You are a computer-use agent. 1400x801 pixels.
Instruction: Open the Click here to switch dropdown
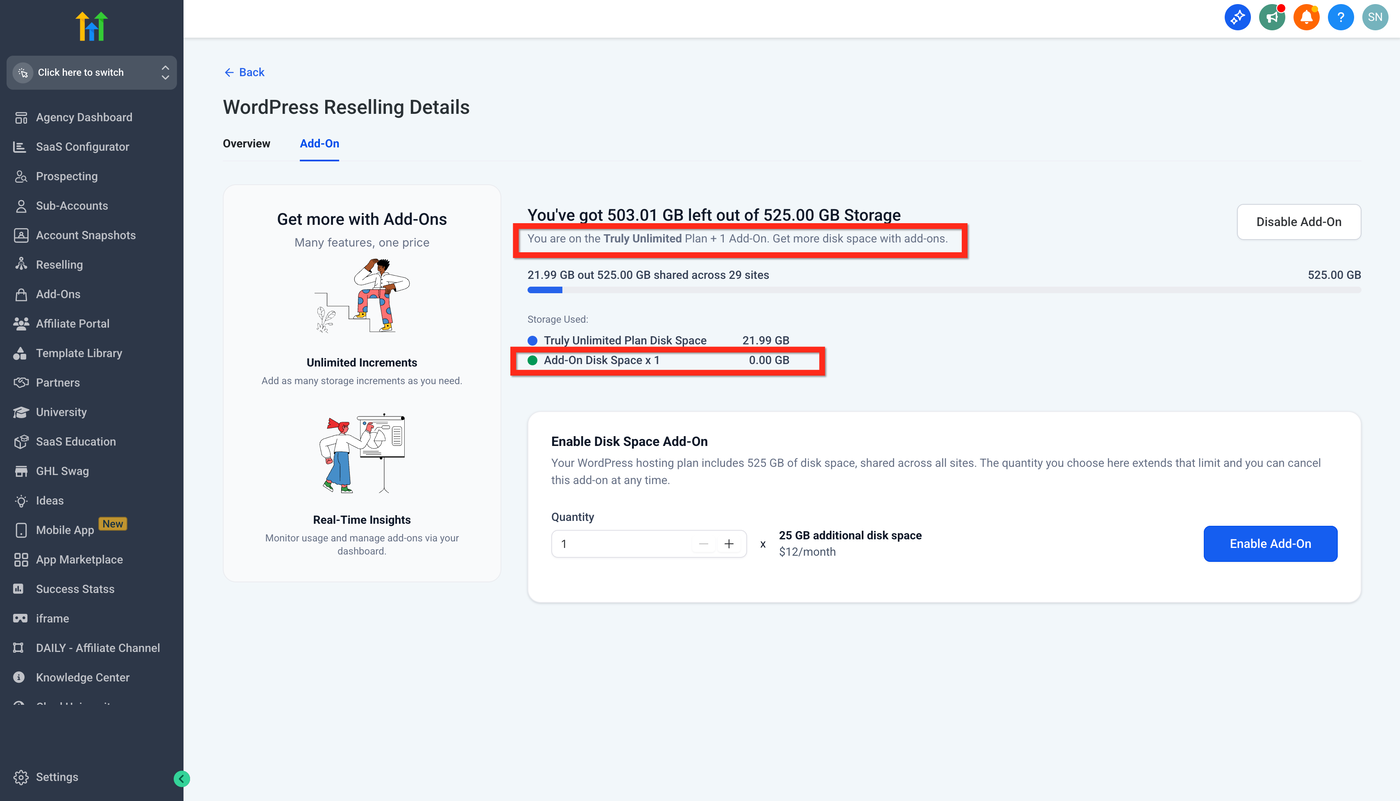(x=92, y=73)
